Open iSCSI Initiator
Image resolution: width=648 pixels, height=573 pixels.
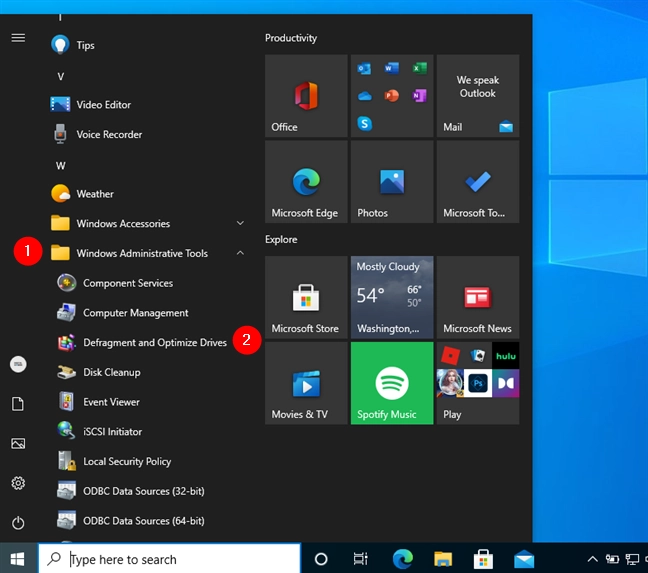(x=147, y=432)
